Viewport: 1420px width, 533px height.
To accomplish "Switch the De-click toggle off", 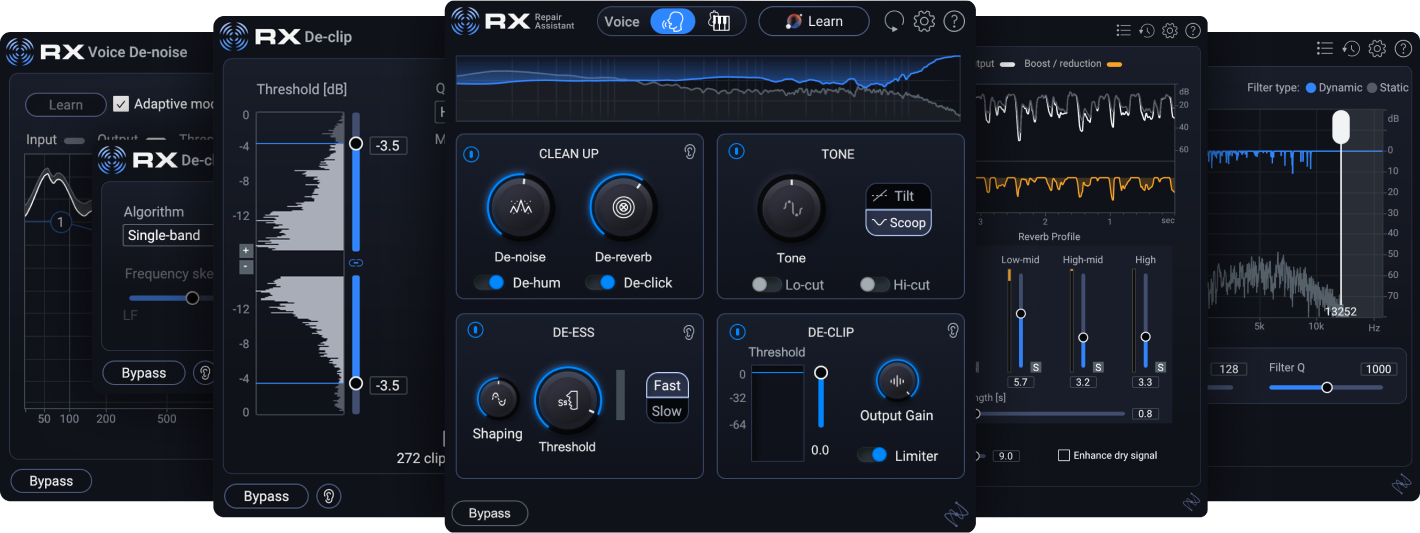I will click(600, 283).
